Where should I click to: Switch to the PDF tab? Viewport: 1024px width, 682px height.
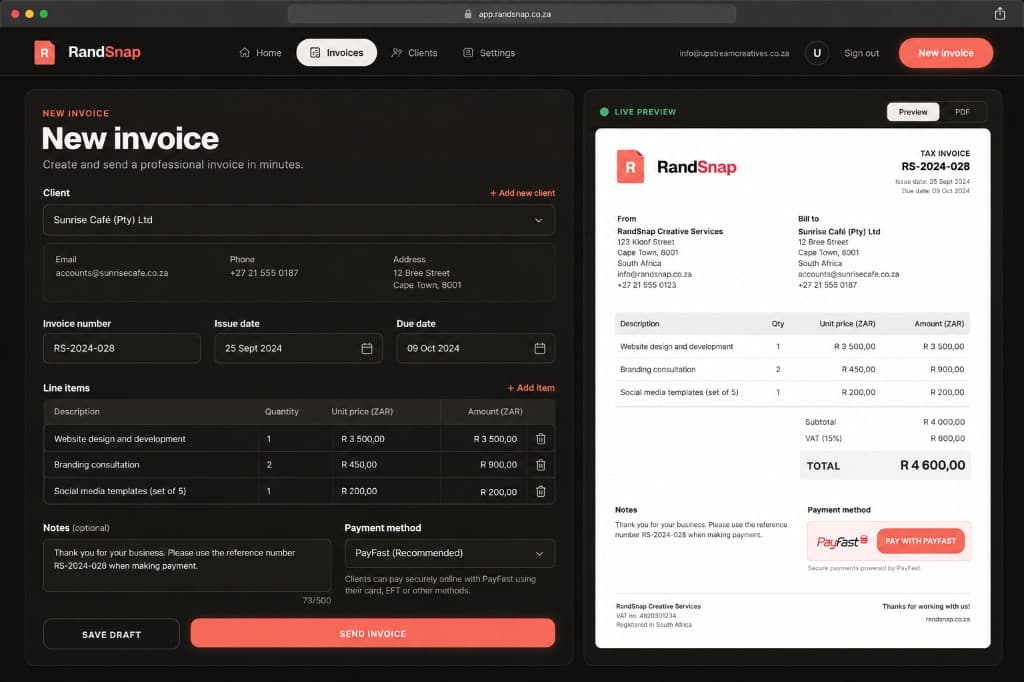coord(962,112)
